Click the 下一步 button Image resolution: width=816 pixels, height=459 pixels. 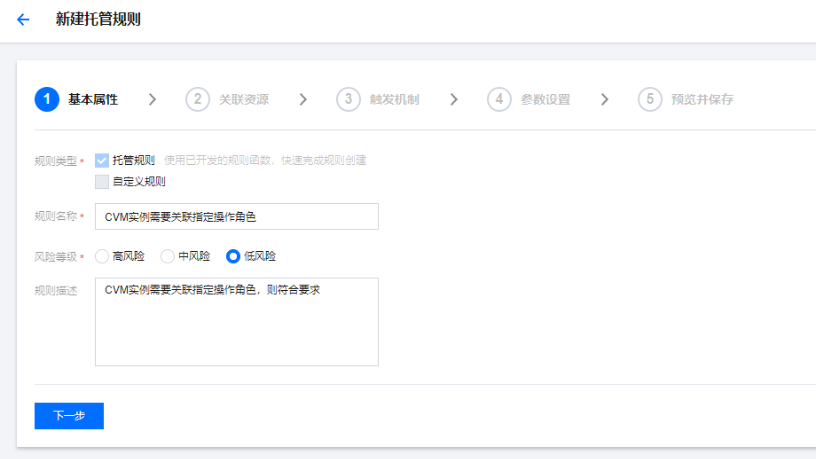pos(69,416)
